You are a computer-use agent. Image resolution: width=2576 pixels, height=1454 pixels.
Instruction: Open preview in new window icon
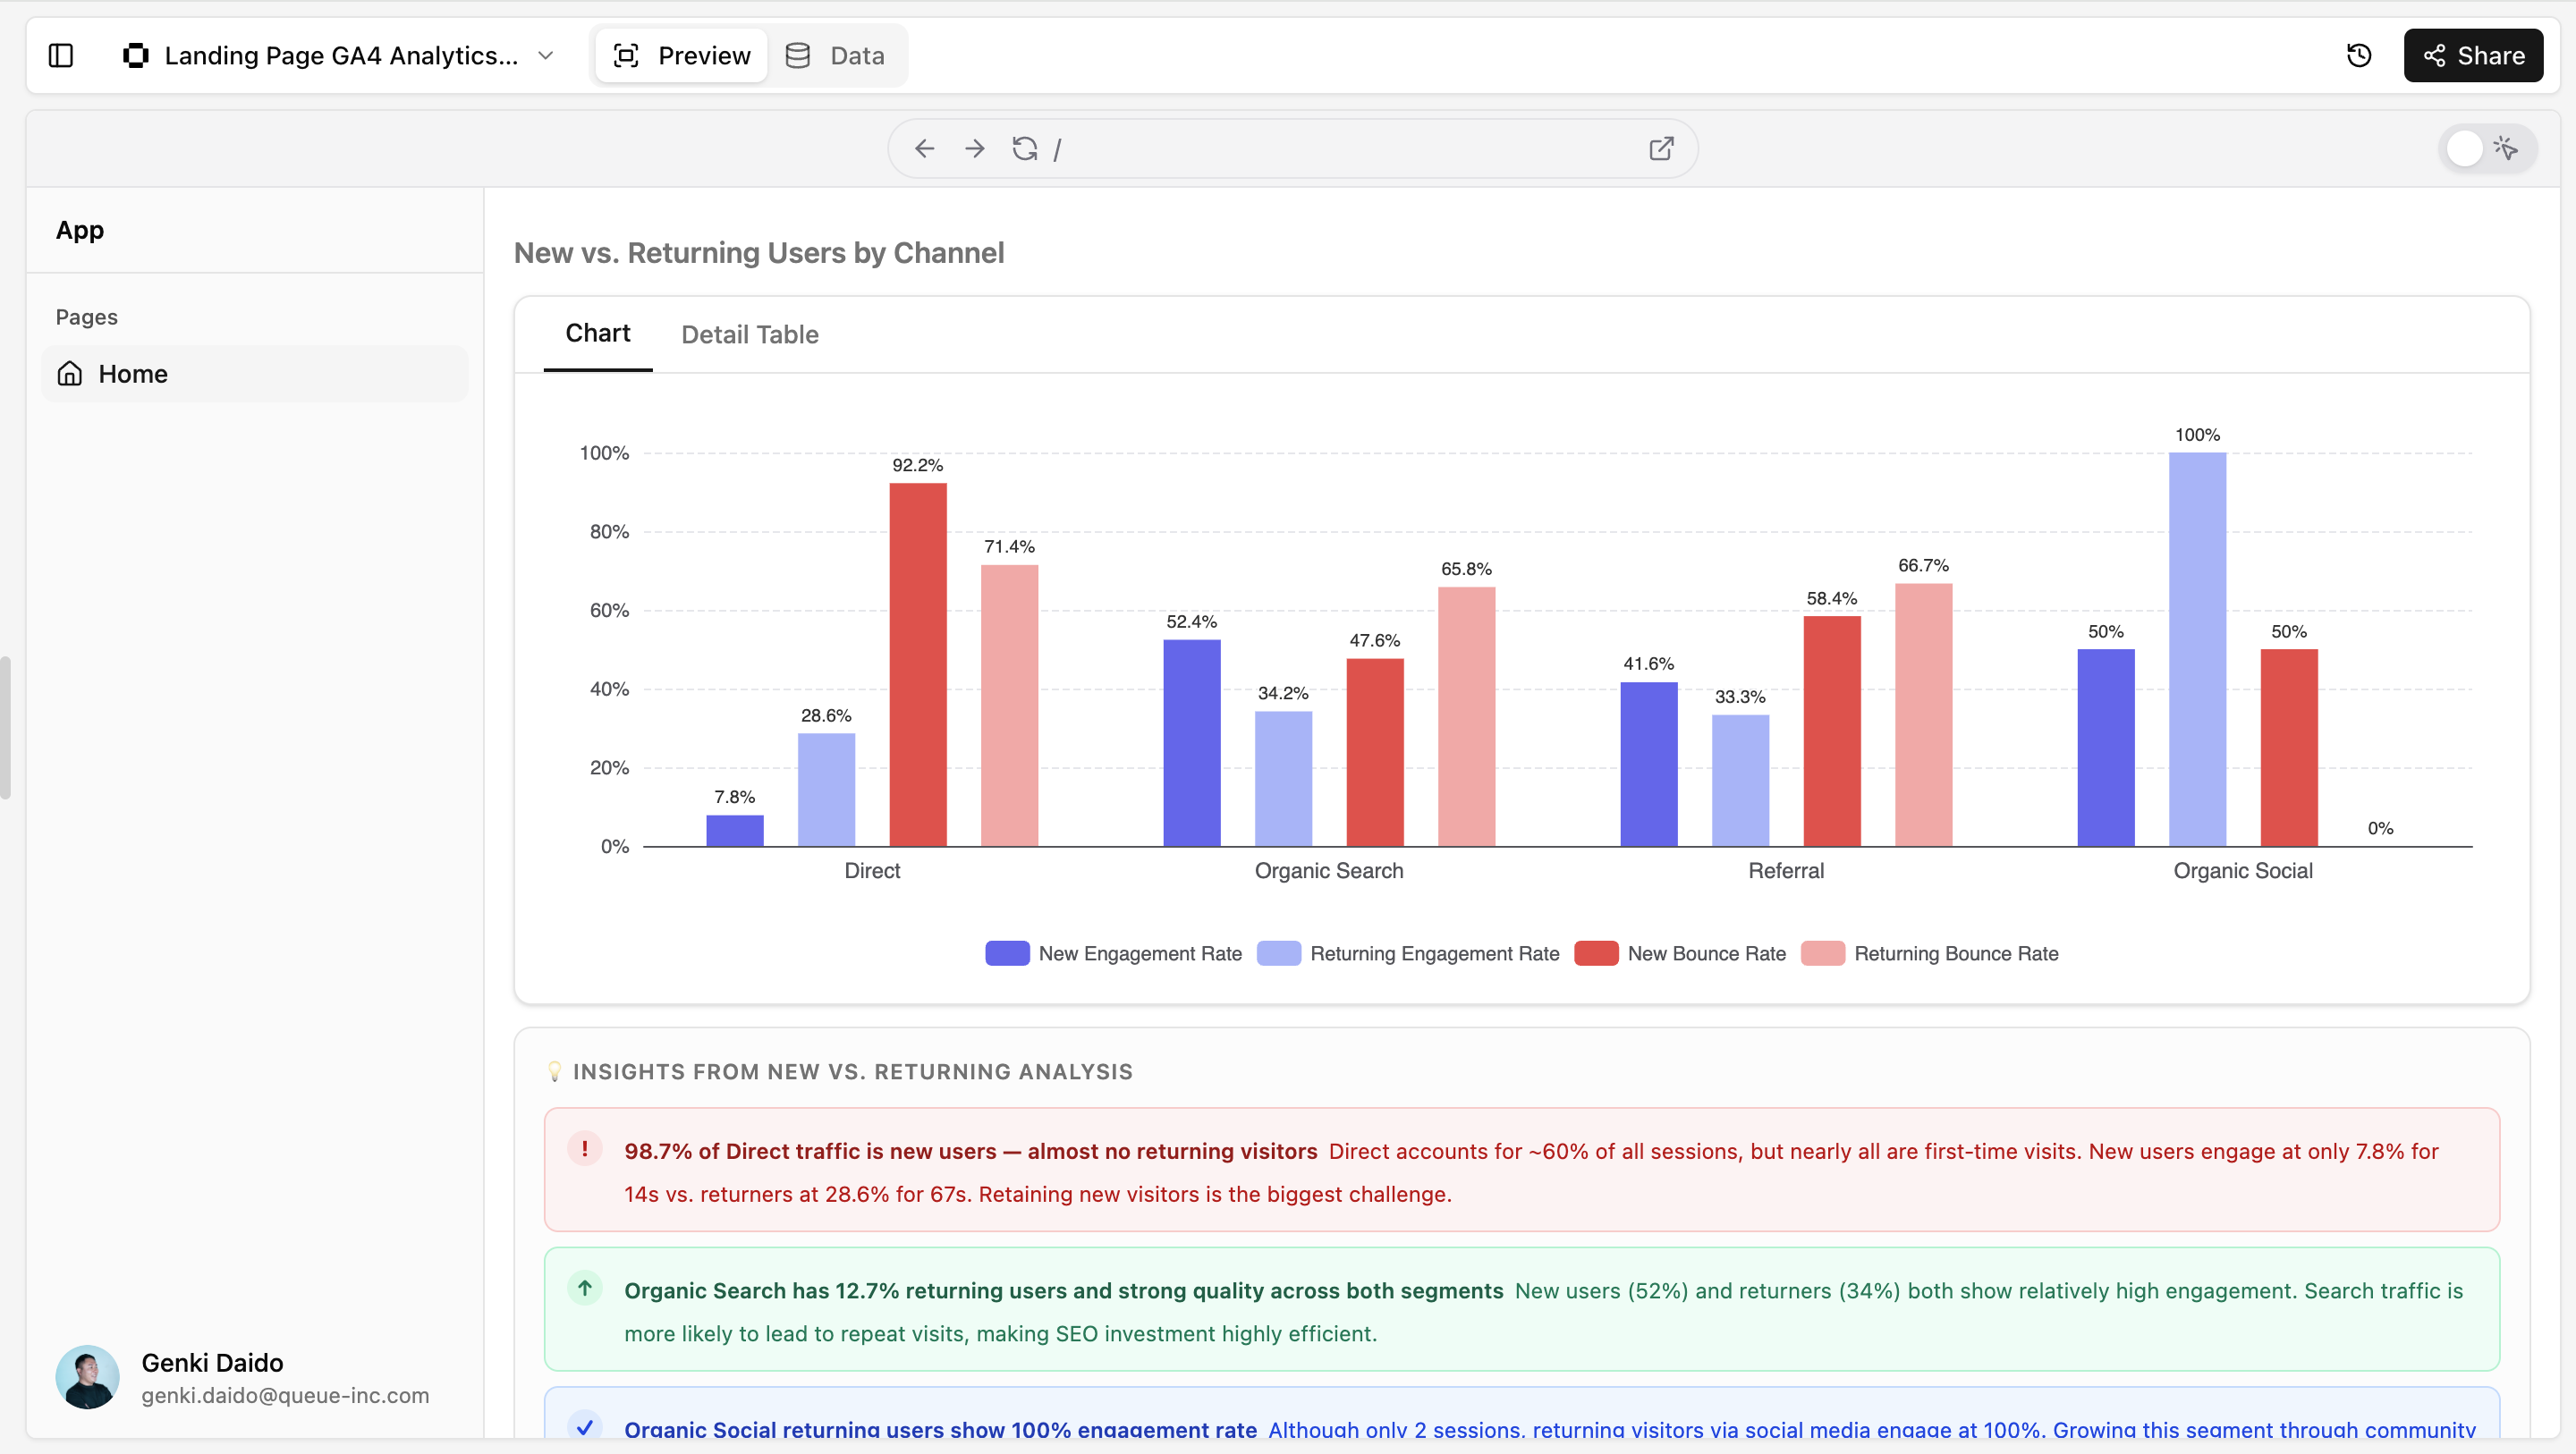pos(1661,149)
